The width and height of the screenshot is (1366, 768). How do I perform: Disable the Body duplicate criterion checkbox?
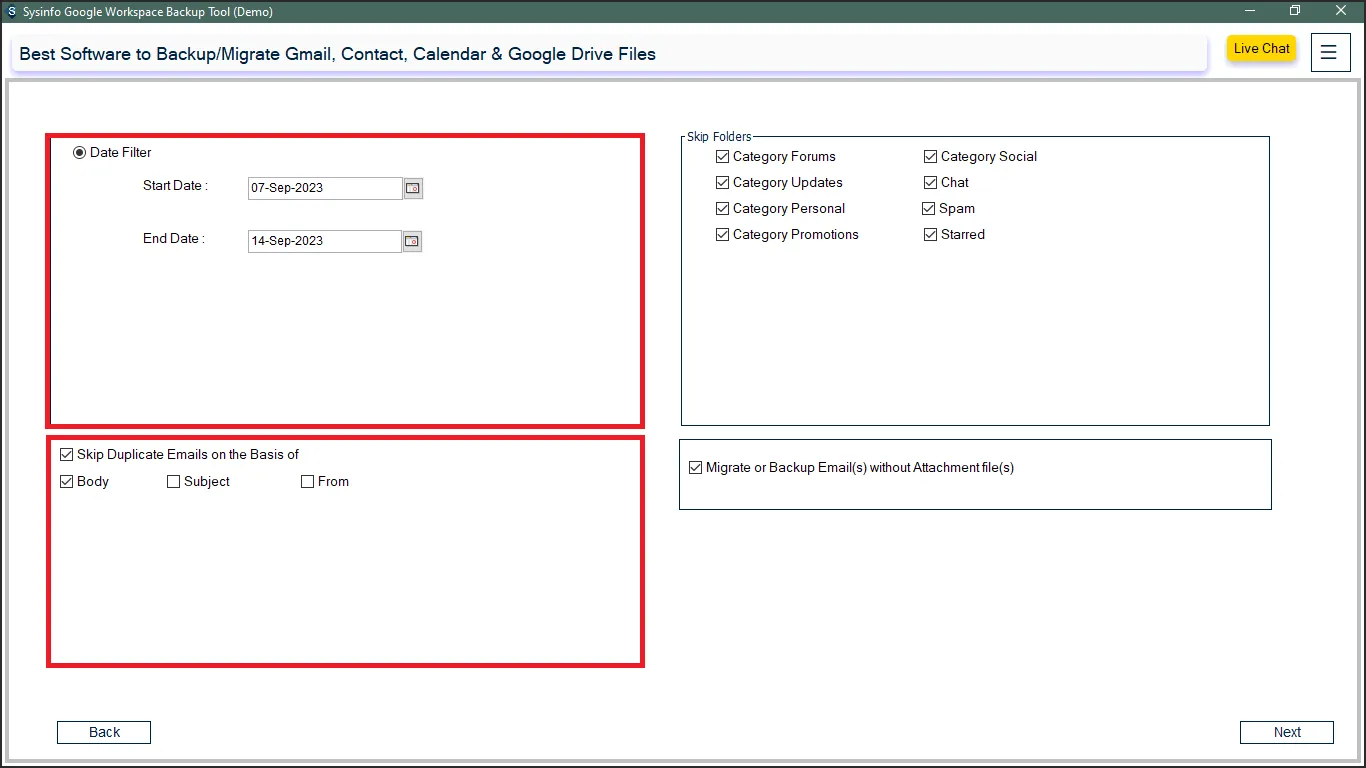pos(68,482)
